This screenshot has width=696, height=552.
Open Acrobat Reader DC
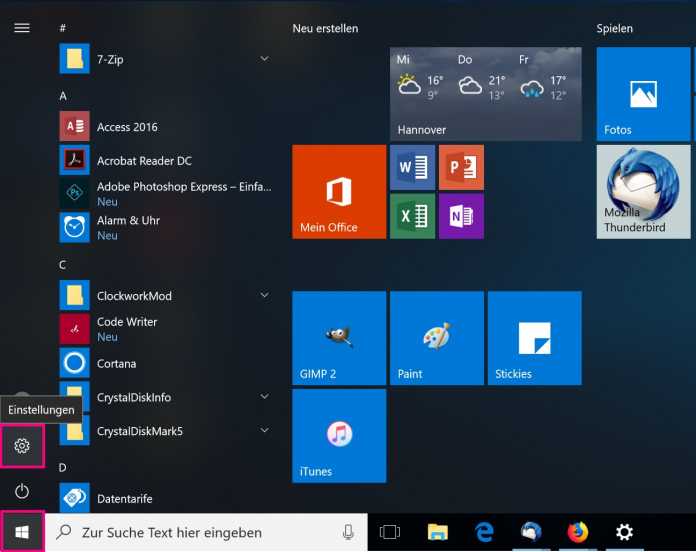[x=166, y=160]
